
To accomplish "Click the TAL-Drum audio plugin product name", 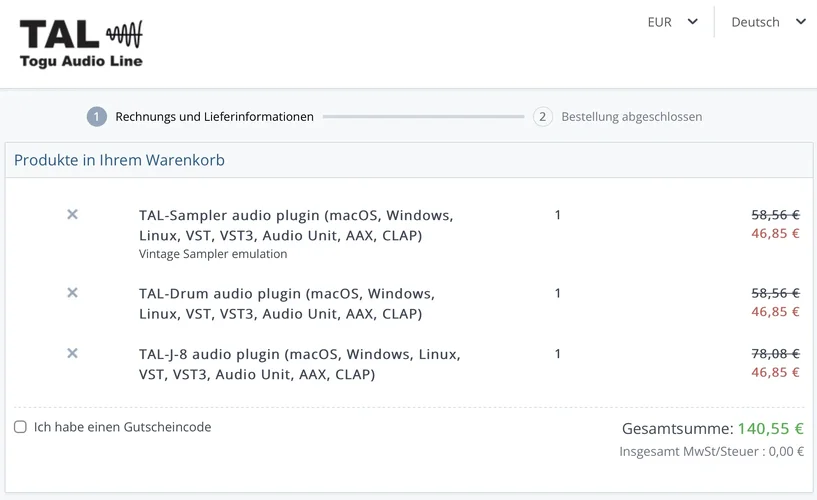I will click(x=286, y=304).
